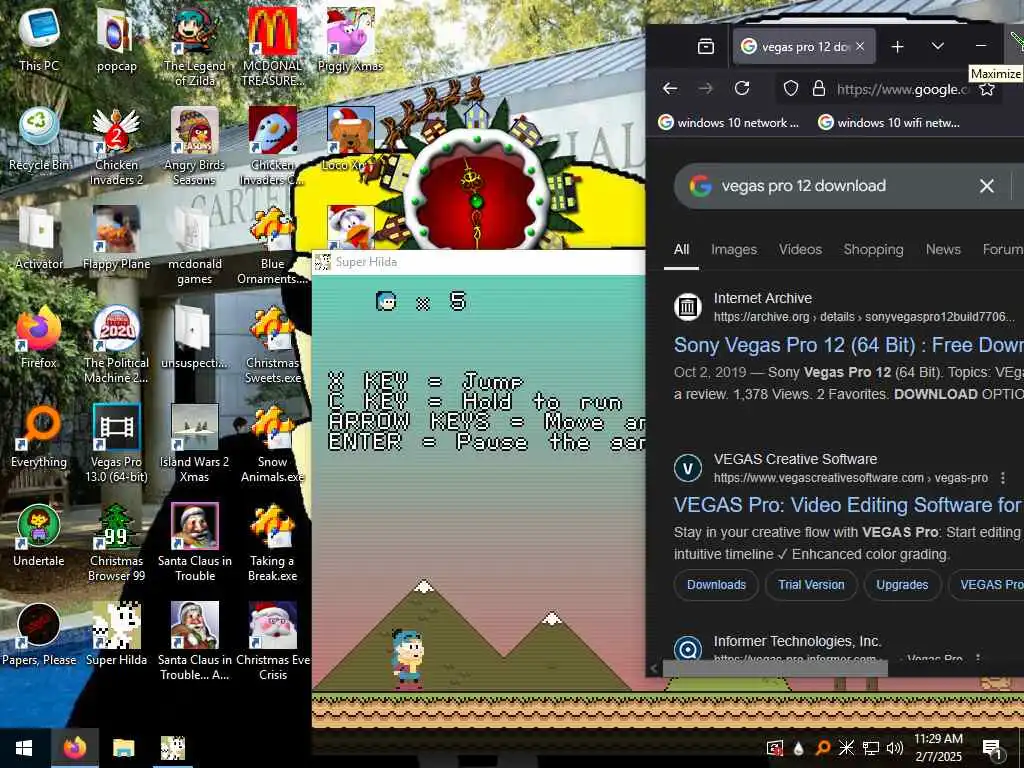Select the vegas pro 12 download tab
1024x768 pixels.
[804, 46]
